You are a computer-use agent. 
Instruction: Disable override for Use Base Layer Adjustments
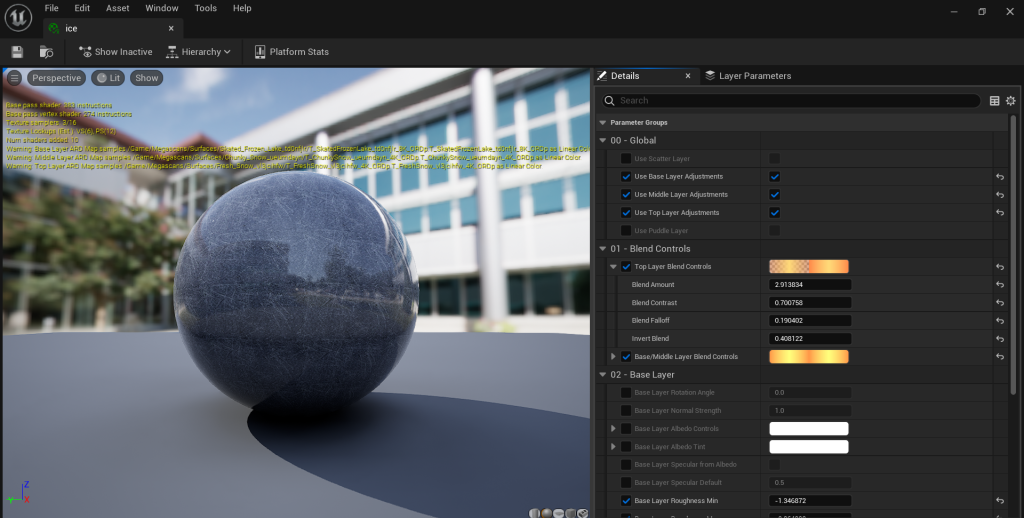coord(626,176)
